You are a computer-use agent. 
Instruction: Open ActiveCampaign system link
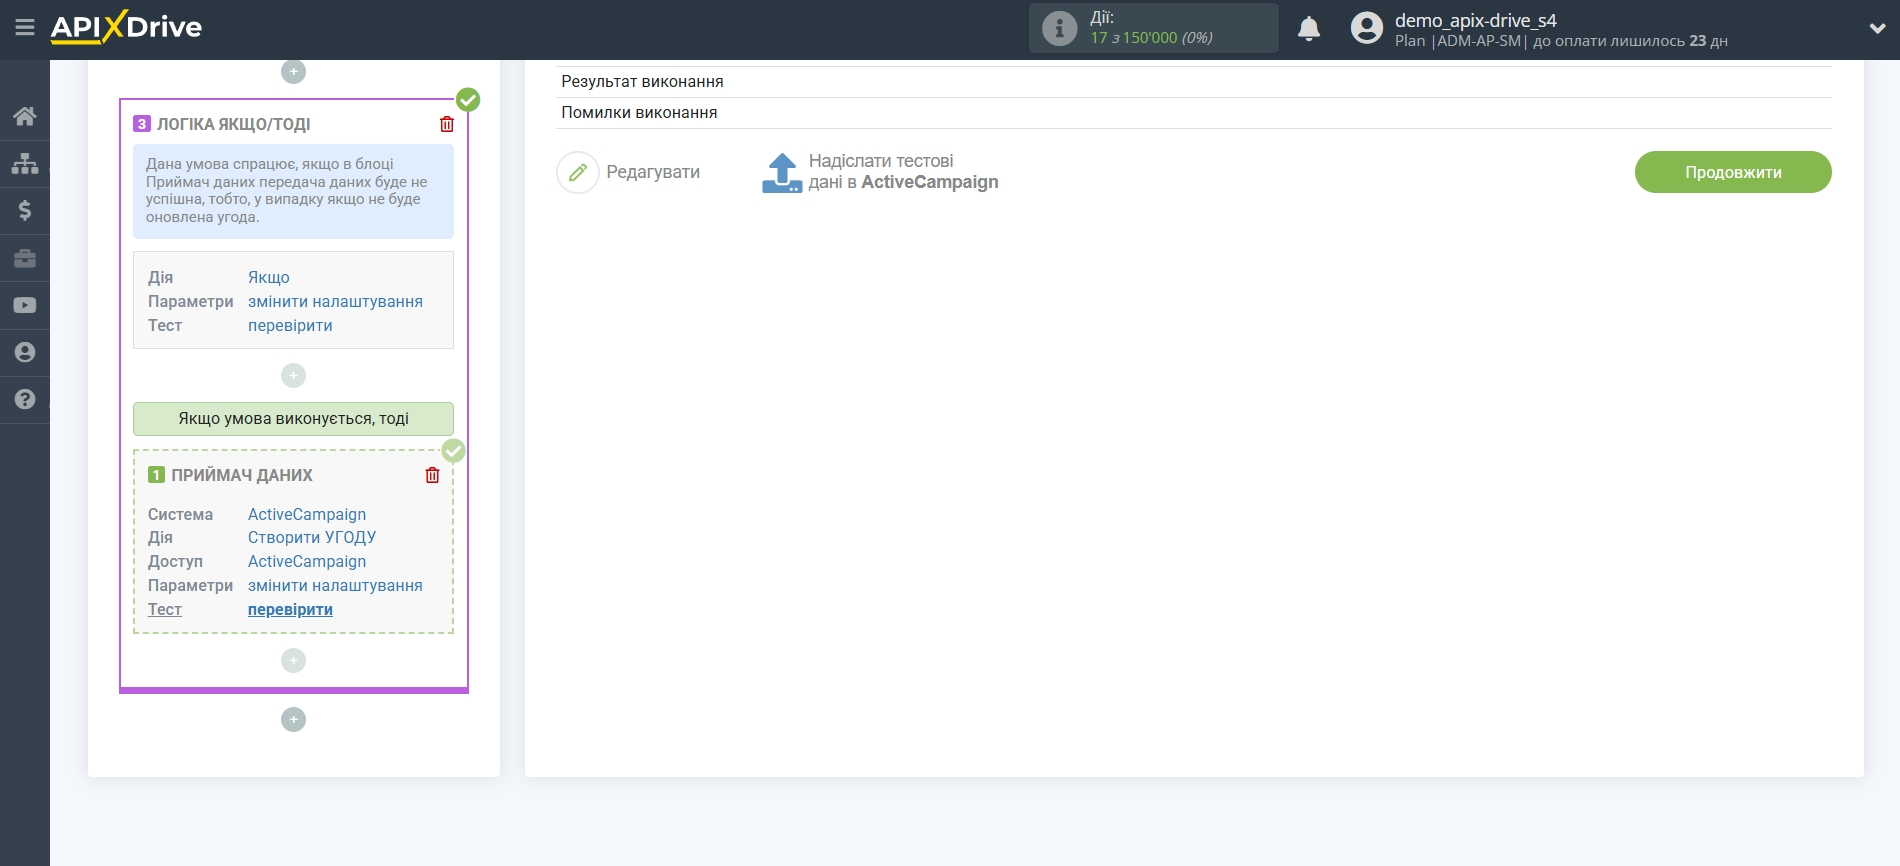pyautogui.click(x=307, y=514)
